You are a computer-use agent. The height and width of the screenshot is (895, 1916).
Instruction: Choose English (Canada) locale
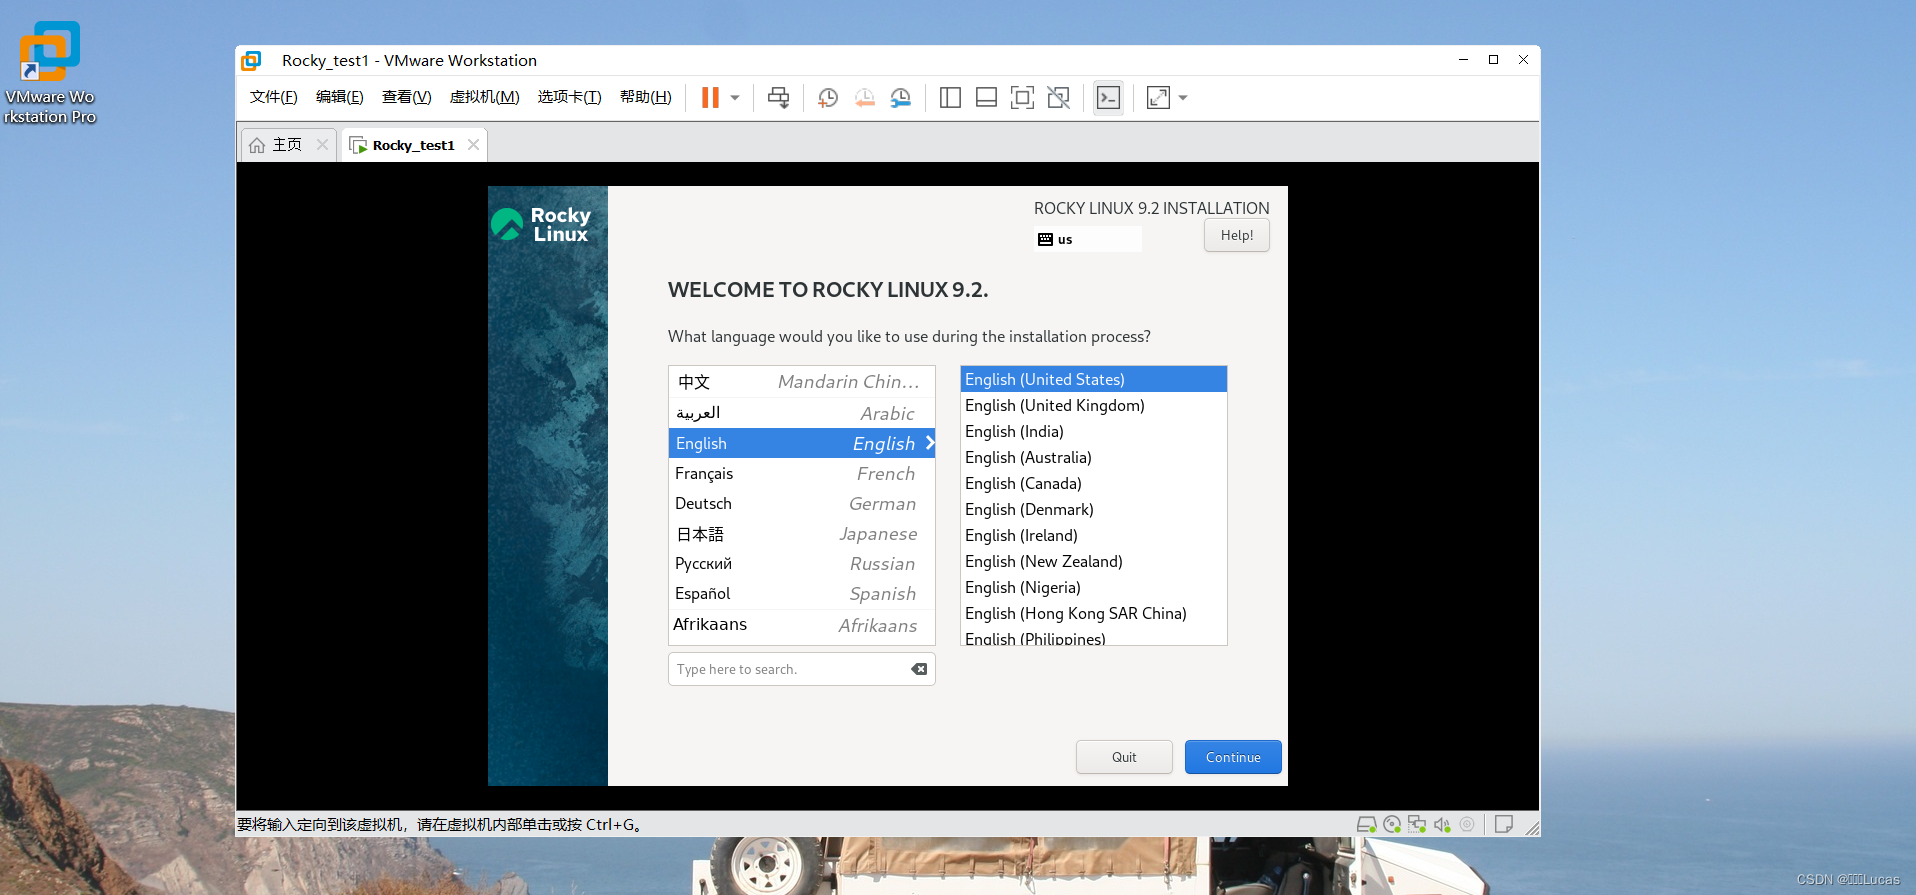(x=1093, y=483)
